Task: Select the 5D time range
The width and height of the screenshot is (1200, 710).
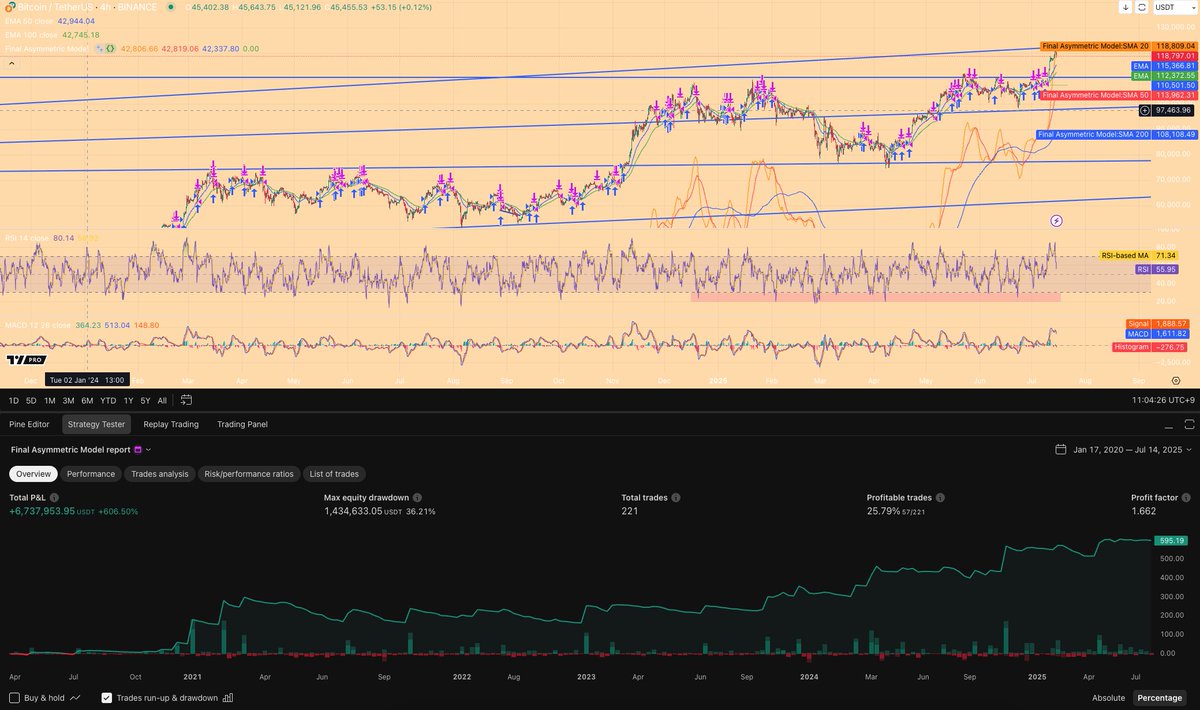Action: tap(31, 400)
